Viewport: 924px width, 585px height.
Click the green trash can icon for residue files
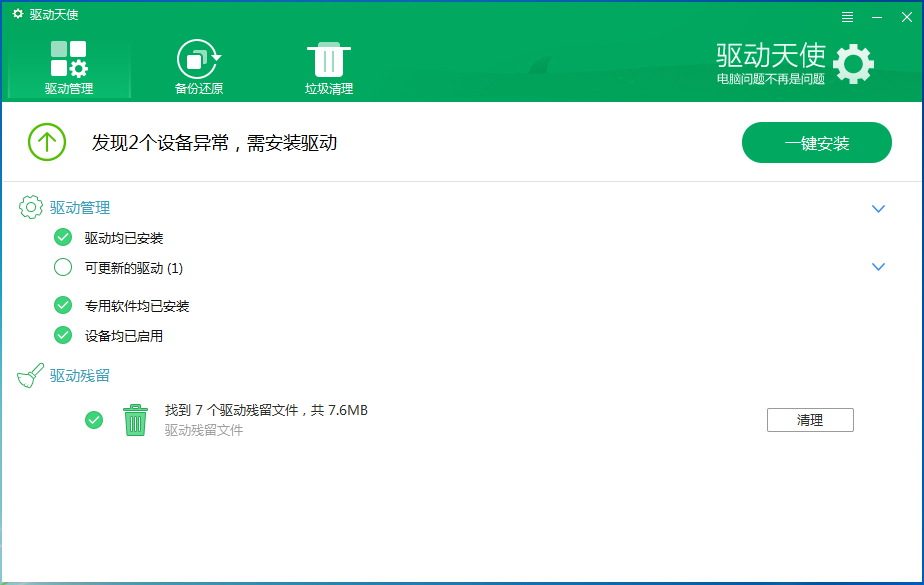(x=135, y=420)
